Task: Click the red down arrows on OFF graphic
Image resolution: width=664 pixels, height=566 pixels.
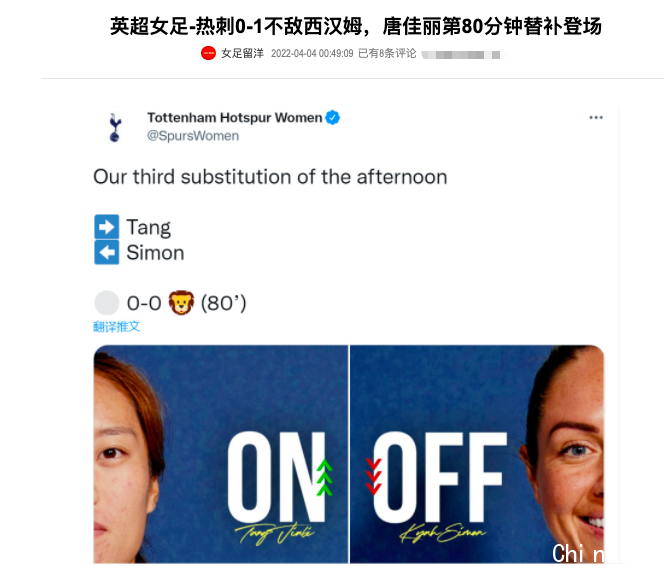Action: [x=374, y=476]
